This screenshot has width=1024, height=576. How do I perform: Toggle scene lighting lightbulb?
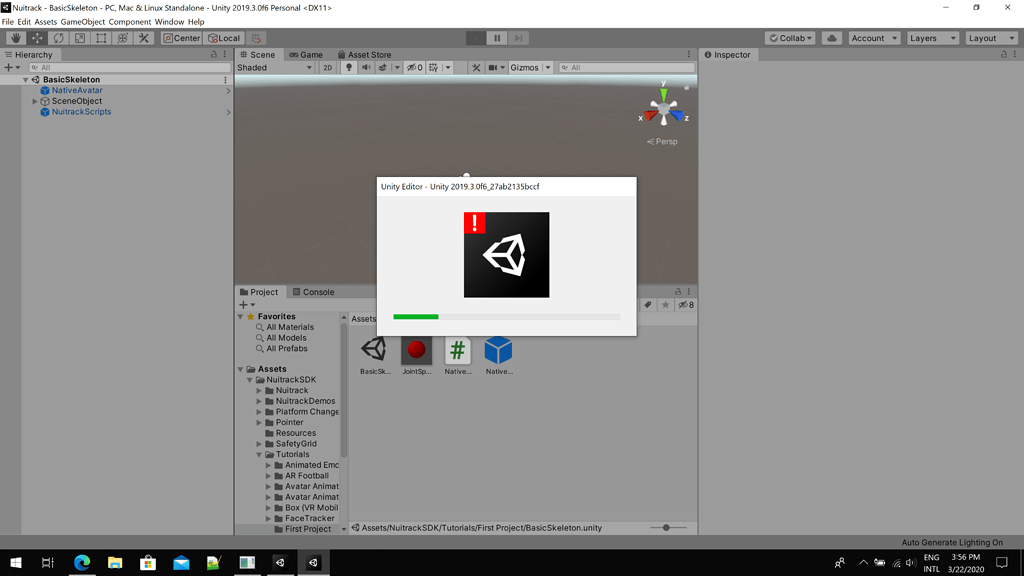349,68
